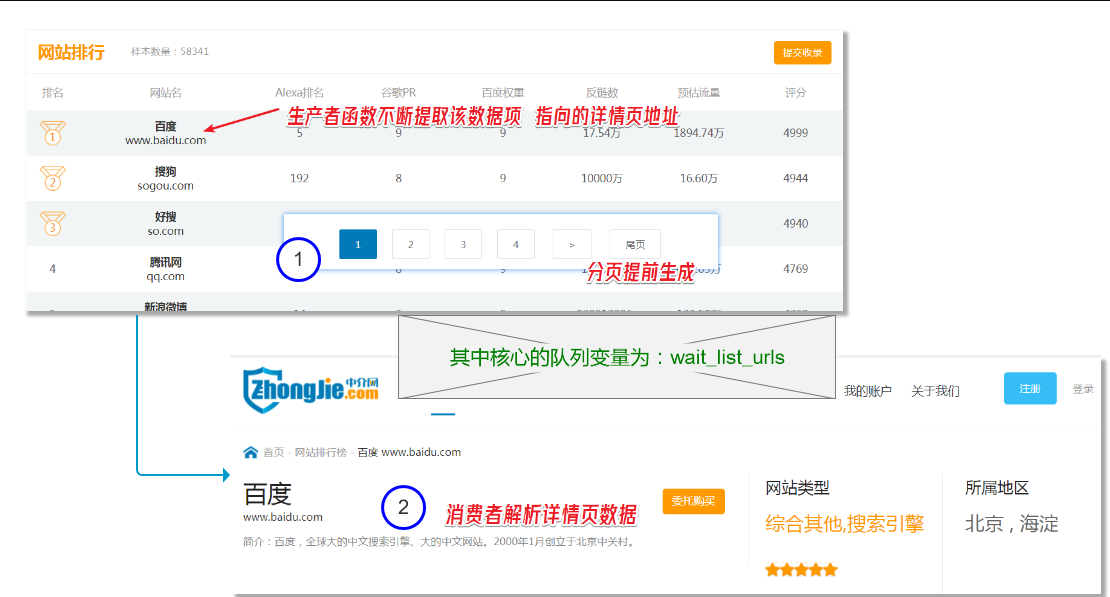Click the 北京,海淀 region text

(1012, 524)
